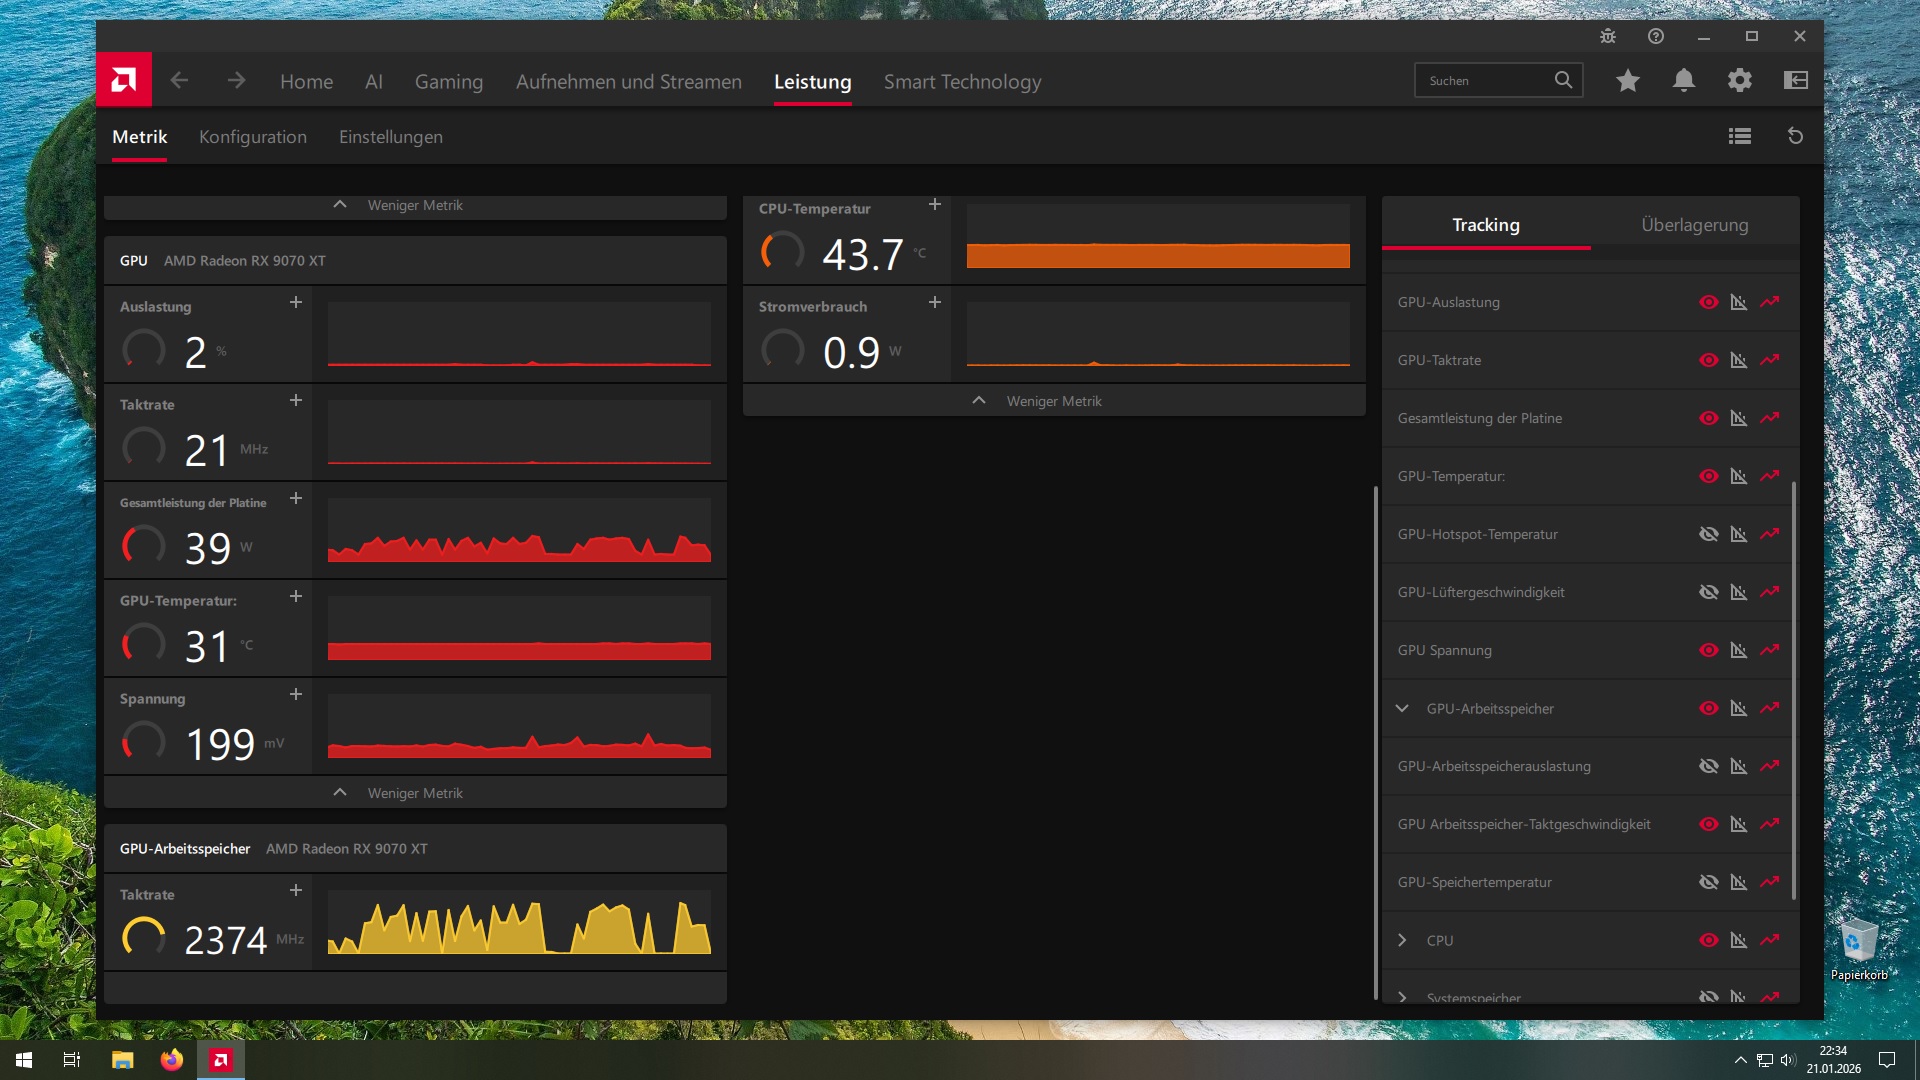
Task: Open the bug report icon in title bar
Action: 1608,36
